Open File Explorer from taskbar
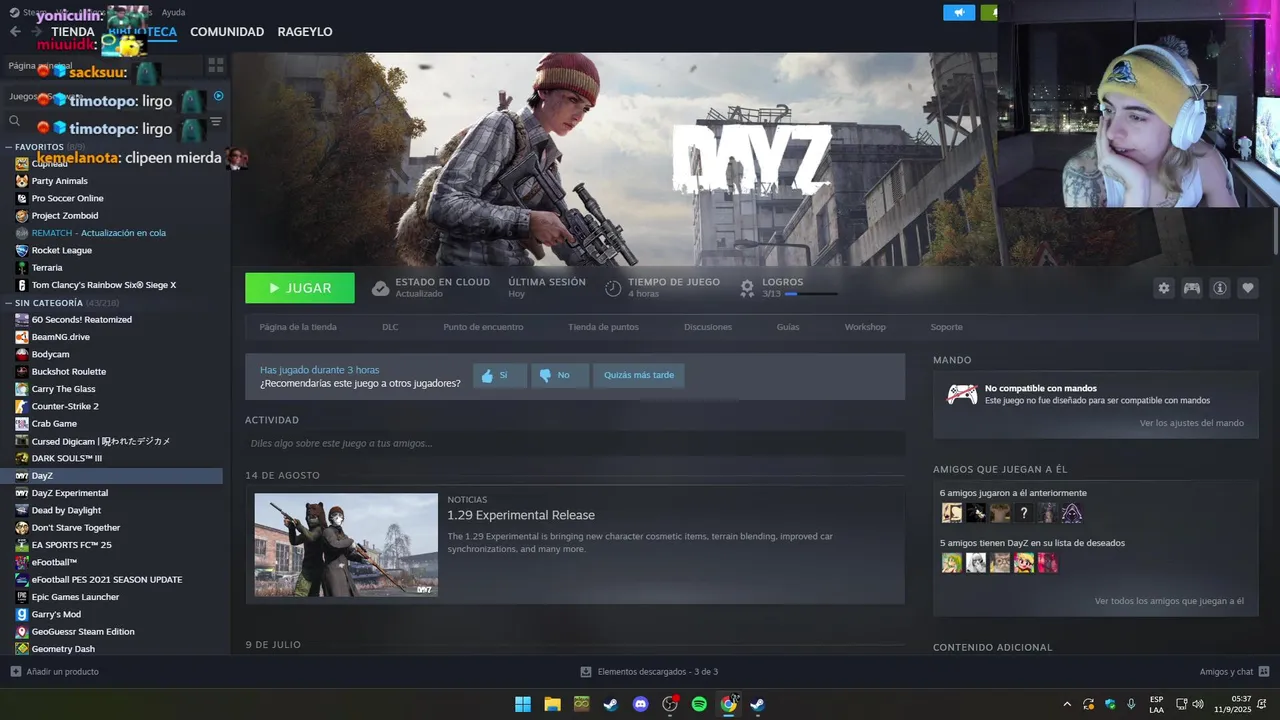The height and width of the screenshot is (720, 1280). click(552, 704)
